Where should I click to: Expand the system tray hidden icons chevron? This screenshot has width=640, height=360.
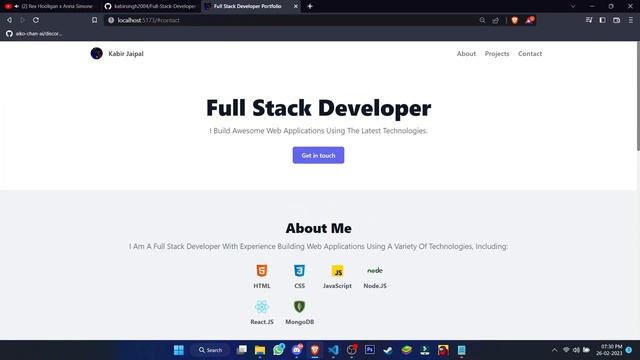pyautogui.click(x=554, y=350)
